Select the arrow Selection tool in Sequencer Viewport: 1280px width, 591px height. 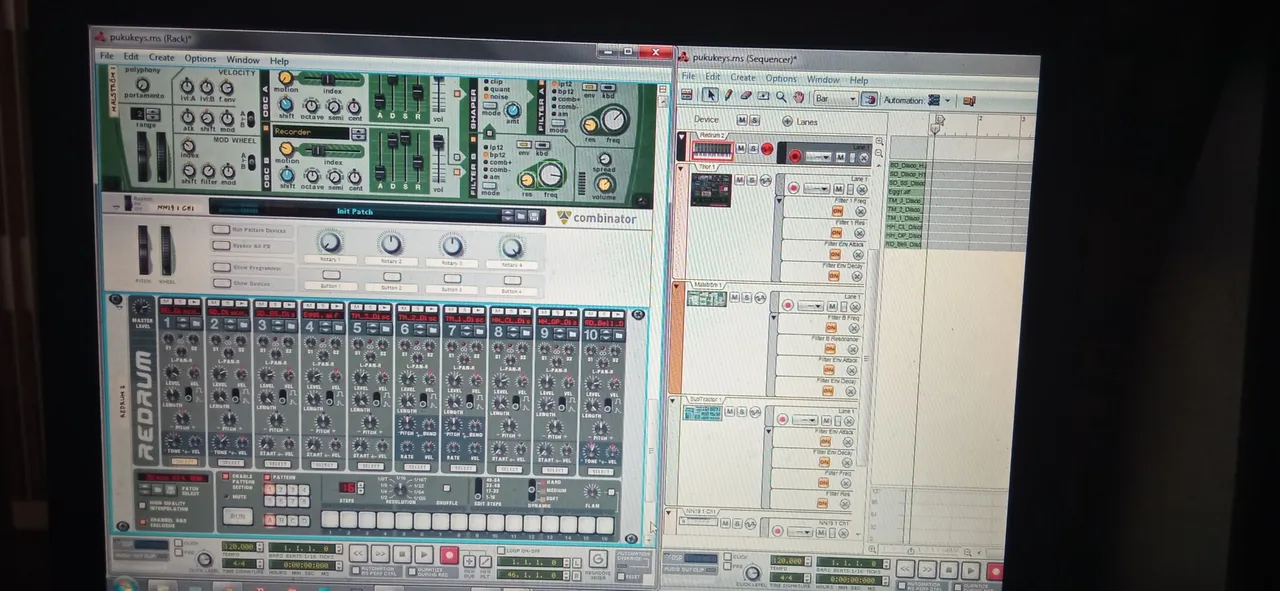point(710,96)
